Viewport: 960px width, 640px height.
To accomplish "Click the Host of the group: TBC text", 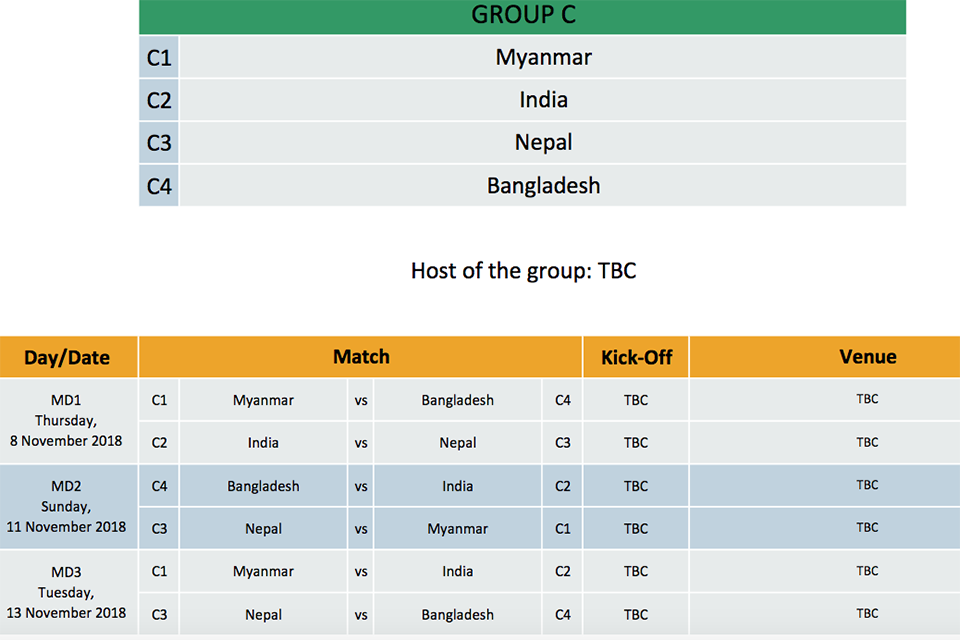I will (x=523, y=271).
